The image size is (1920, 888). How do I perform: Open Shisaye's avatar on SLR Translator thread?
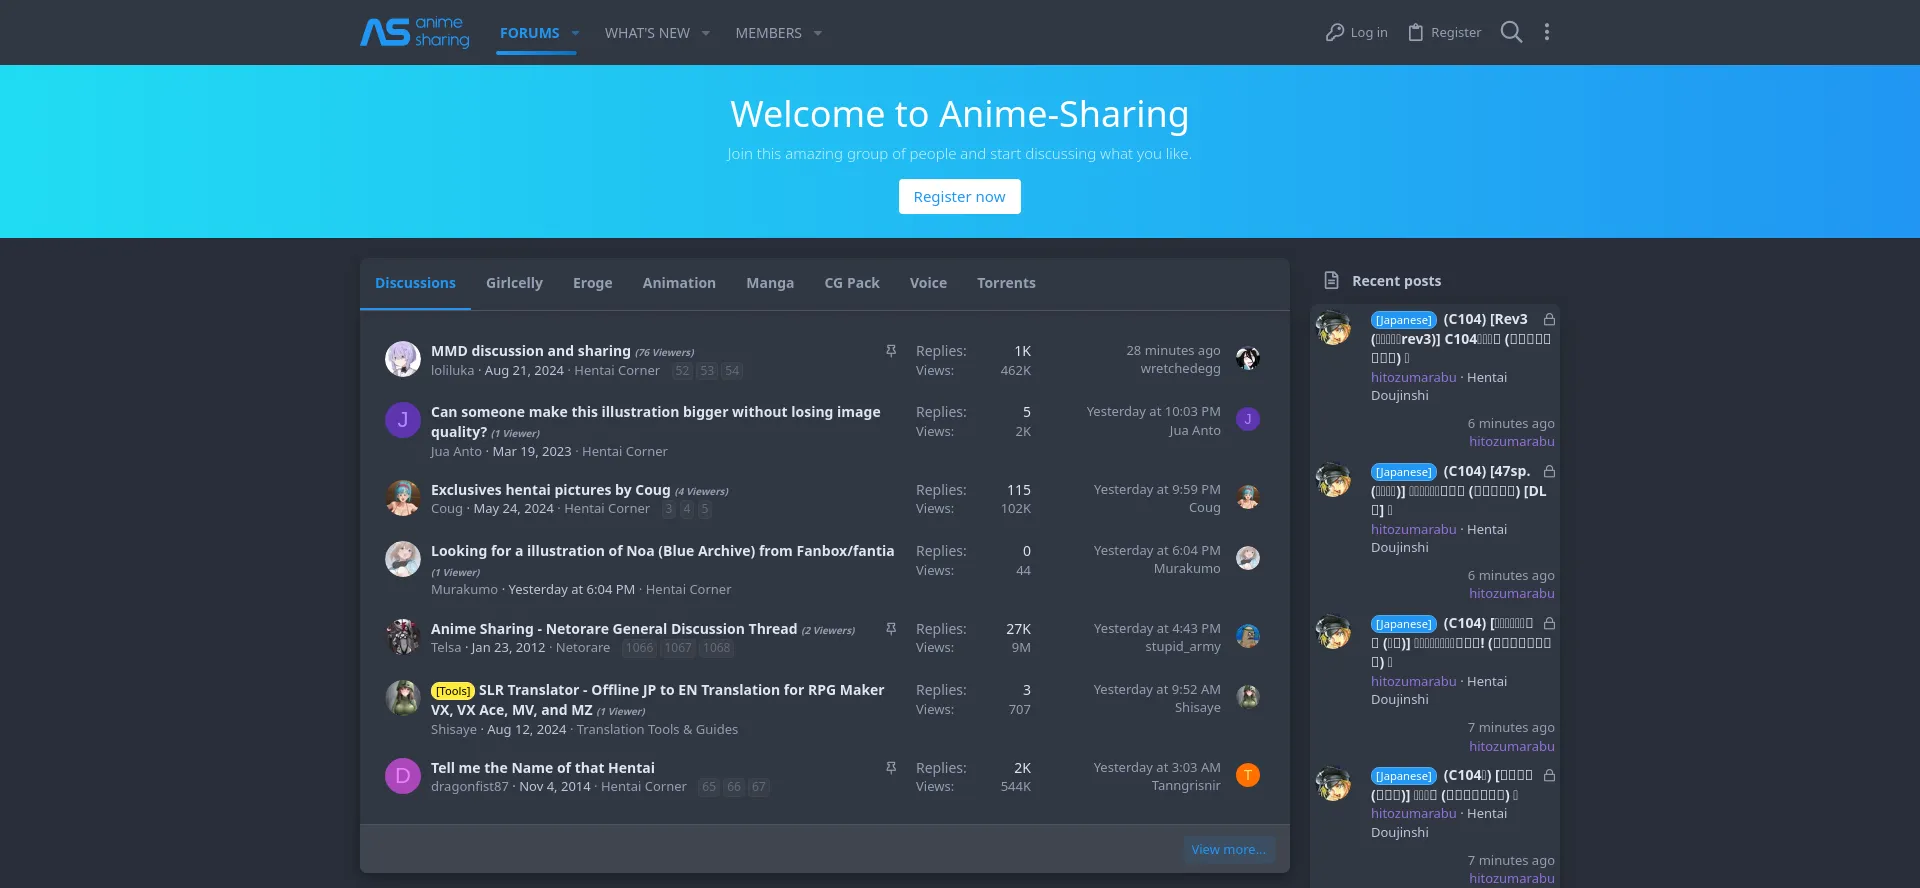(403, 698)
